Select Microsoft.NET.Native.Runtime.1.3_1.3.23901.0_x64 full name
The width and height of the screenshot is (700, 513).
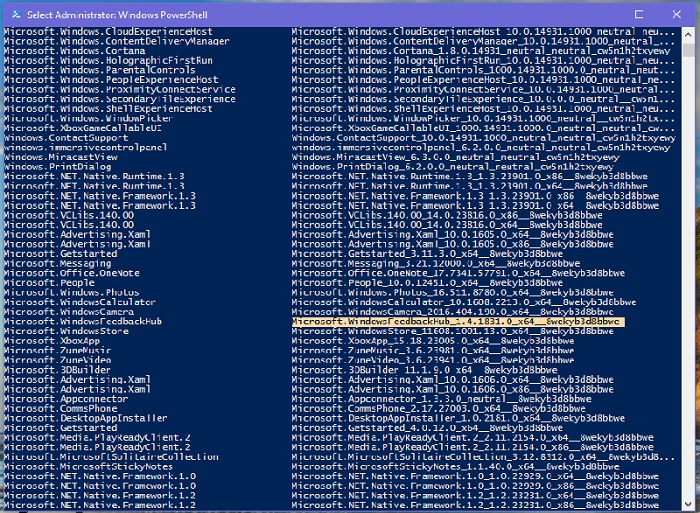pos(469,186)
